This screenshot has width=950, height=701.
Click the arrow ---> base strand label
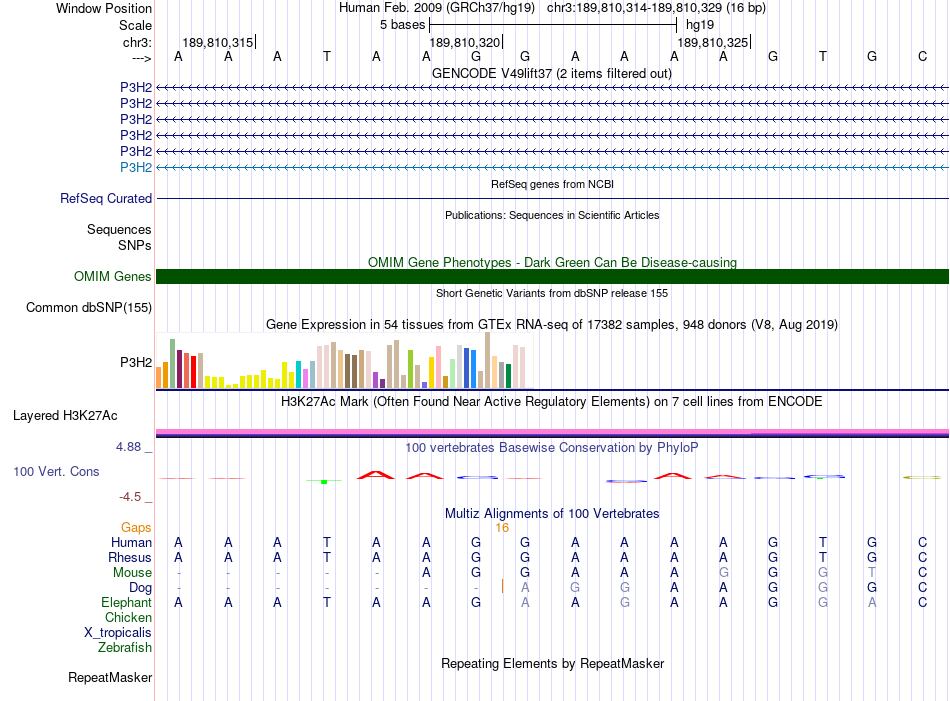click(141, 58)
